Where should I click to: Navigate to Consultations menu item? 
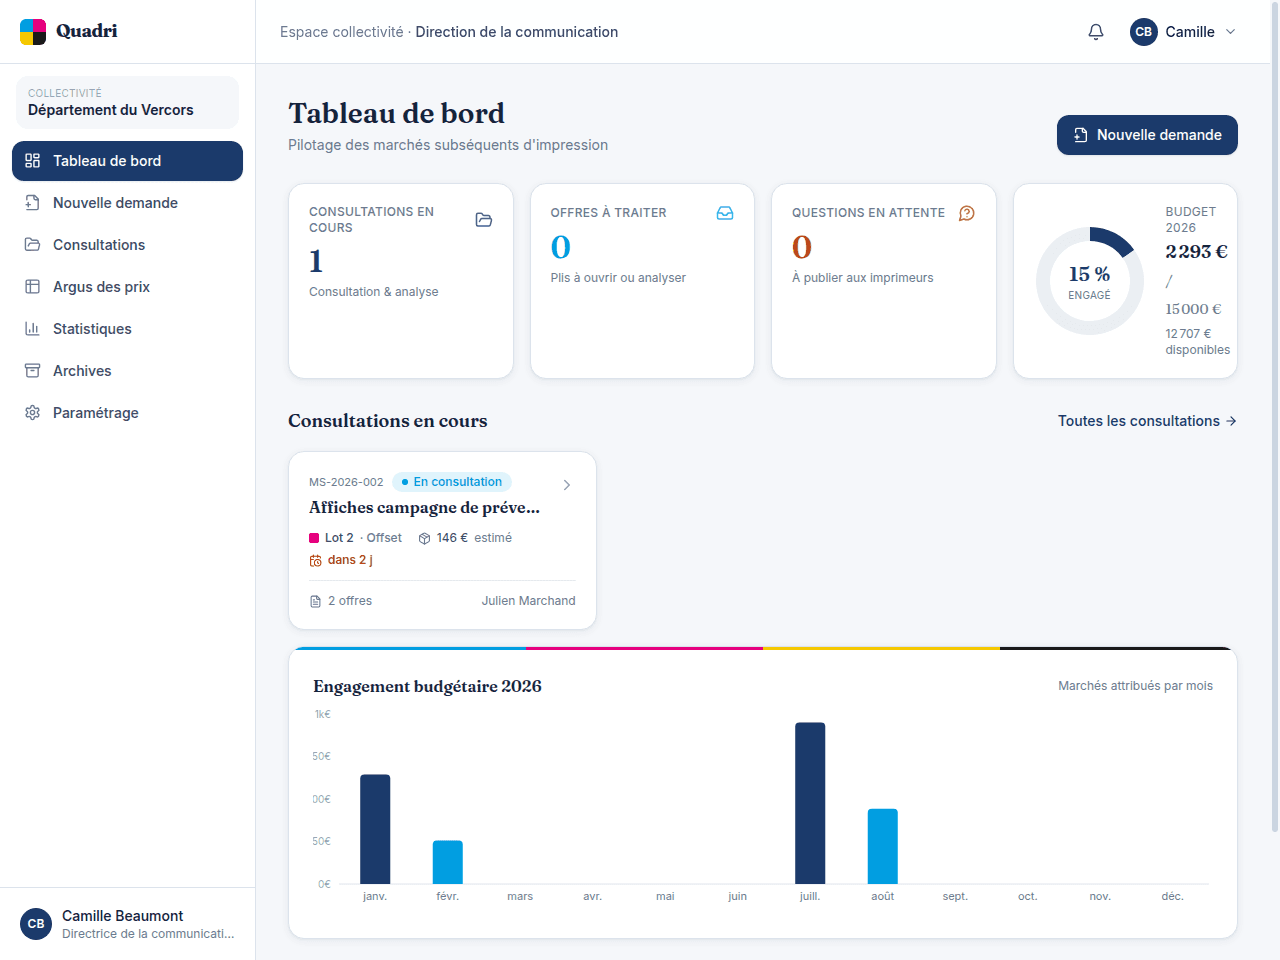click(127, 245)
